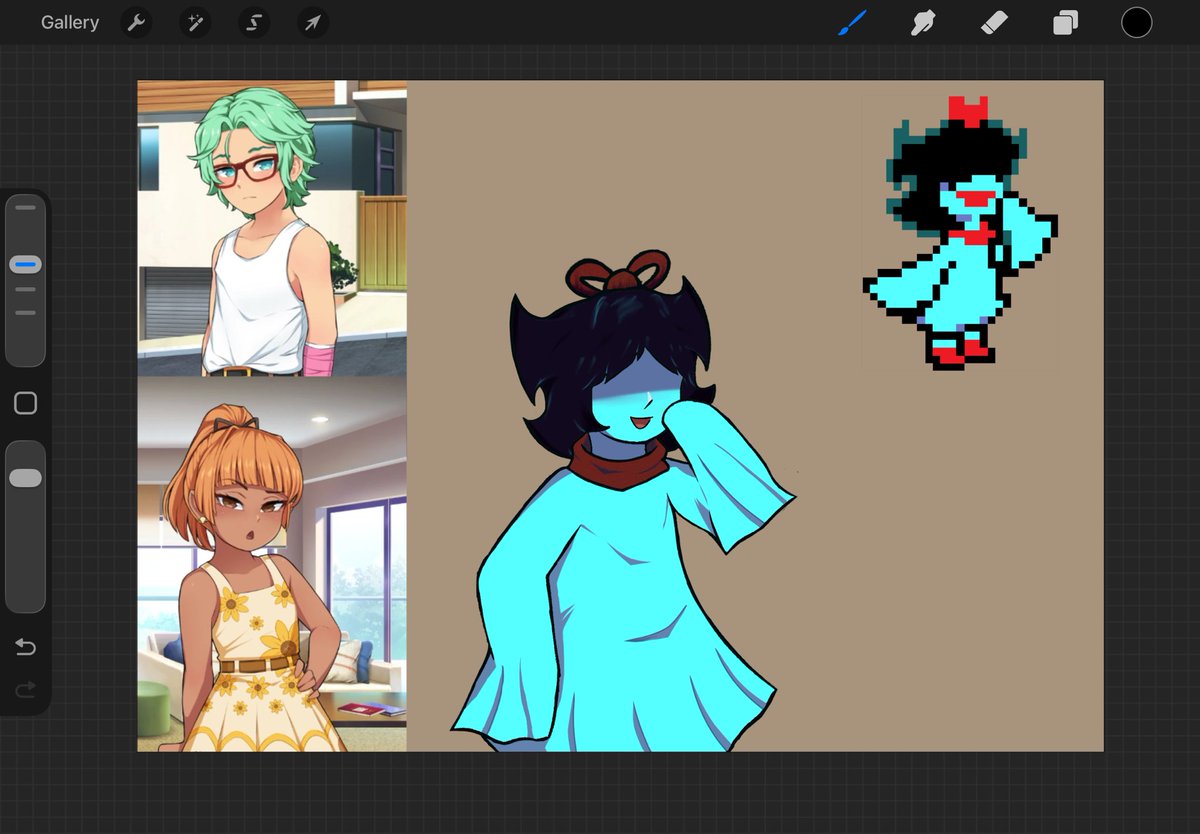Activate the Transform arrow tool
This screenshot has width=1200, height=834.
313,22
